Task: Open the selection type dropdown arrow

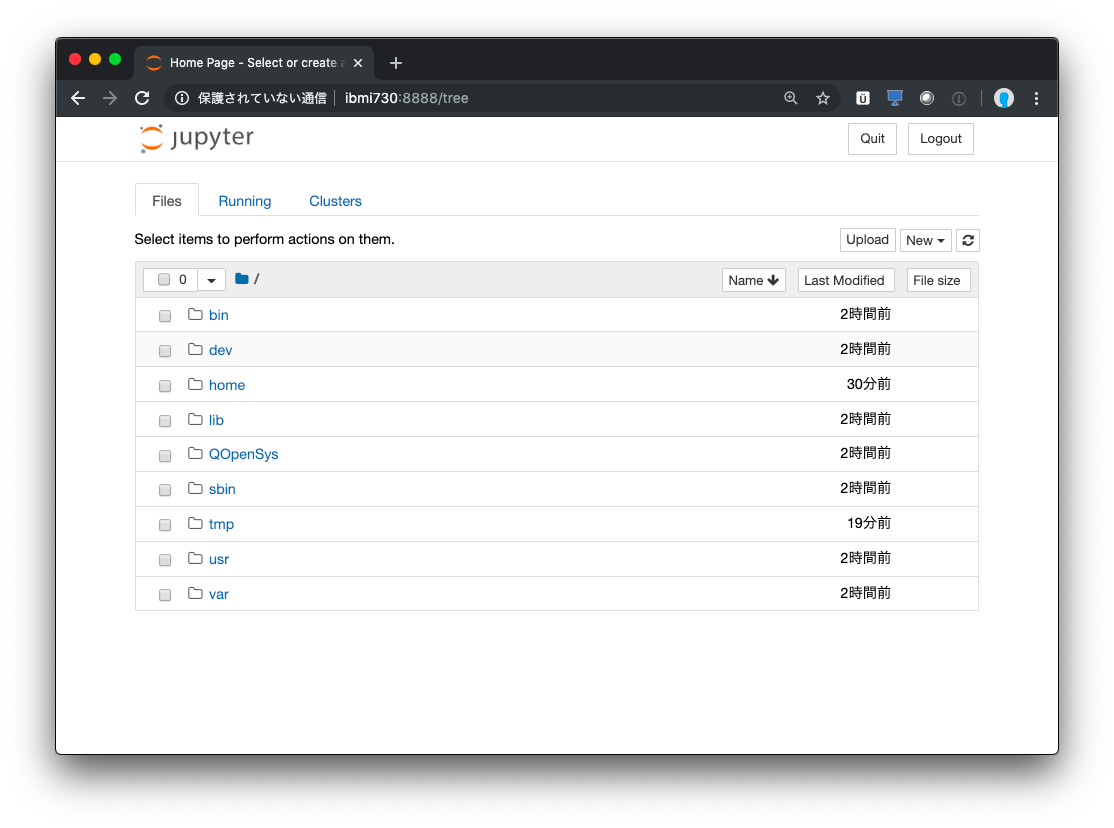Action: (x=211, y=280)
